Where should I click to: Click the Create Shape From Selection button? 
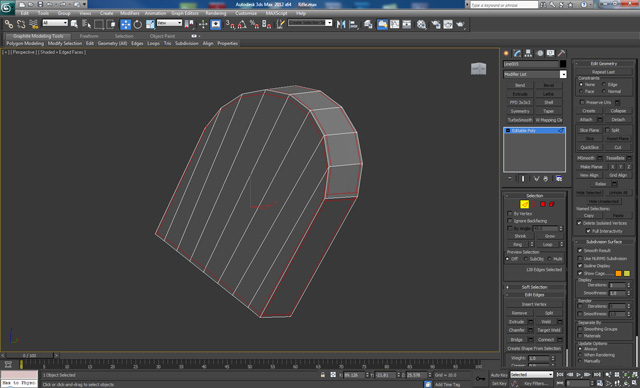tap(534, 348)
